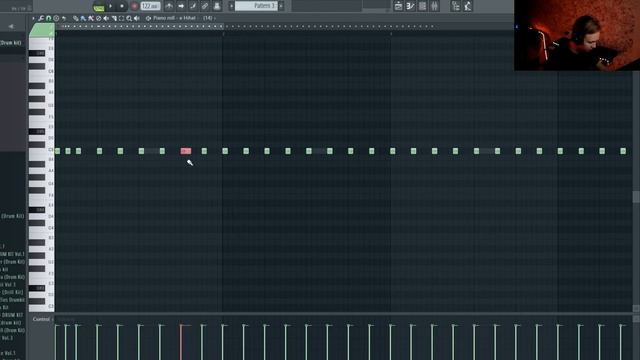Click the C5 piano key
640x360 pixels.
click(x=41, y=151)
